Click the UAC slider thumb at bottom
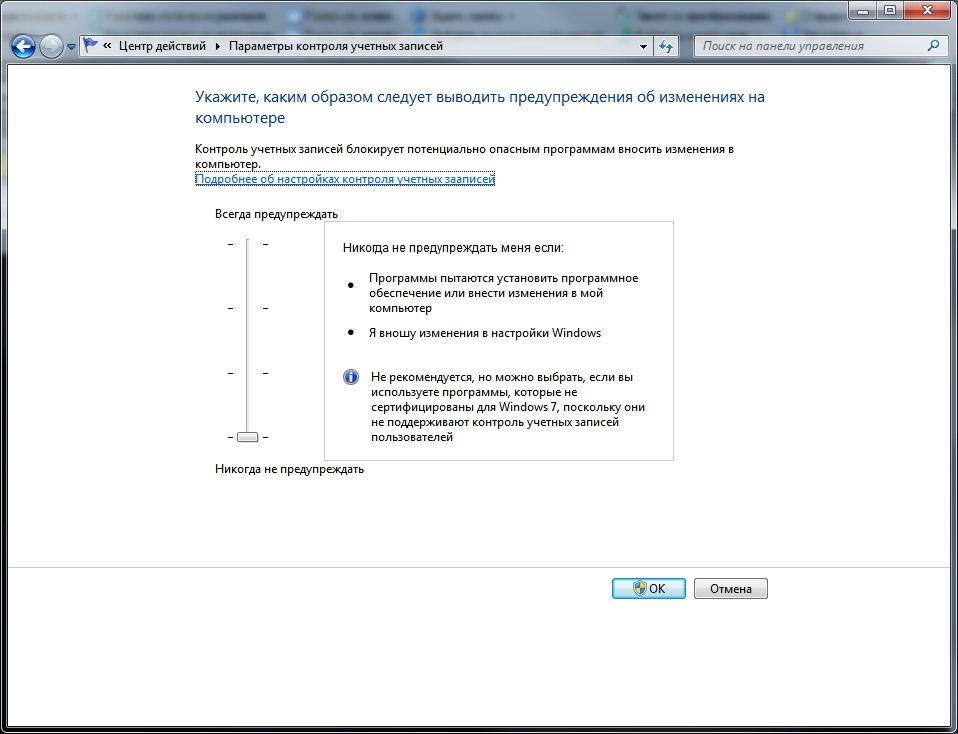The height and width of the screenshot is (734, 958). 247,437
